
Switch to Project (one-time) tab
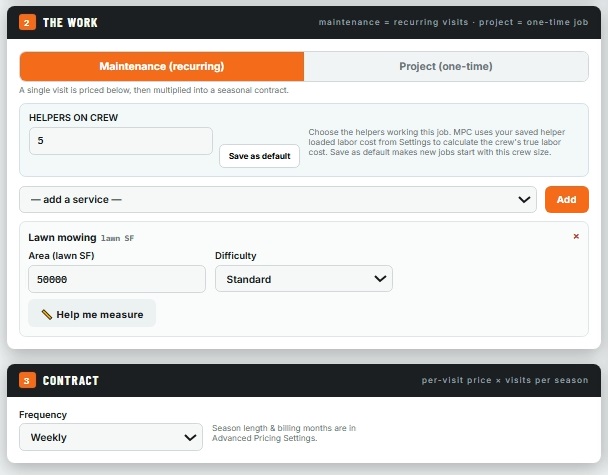coord(446,66)
